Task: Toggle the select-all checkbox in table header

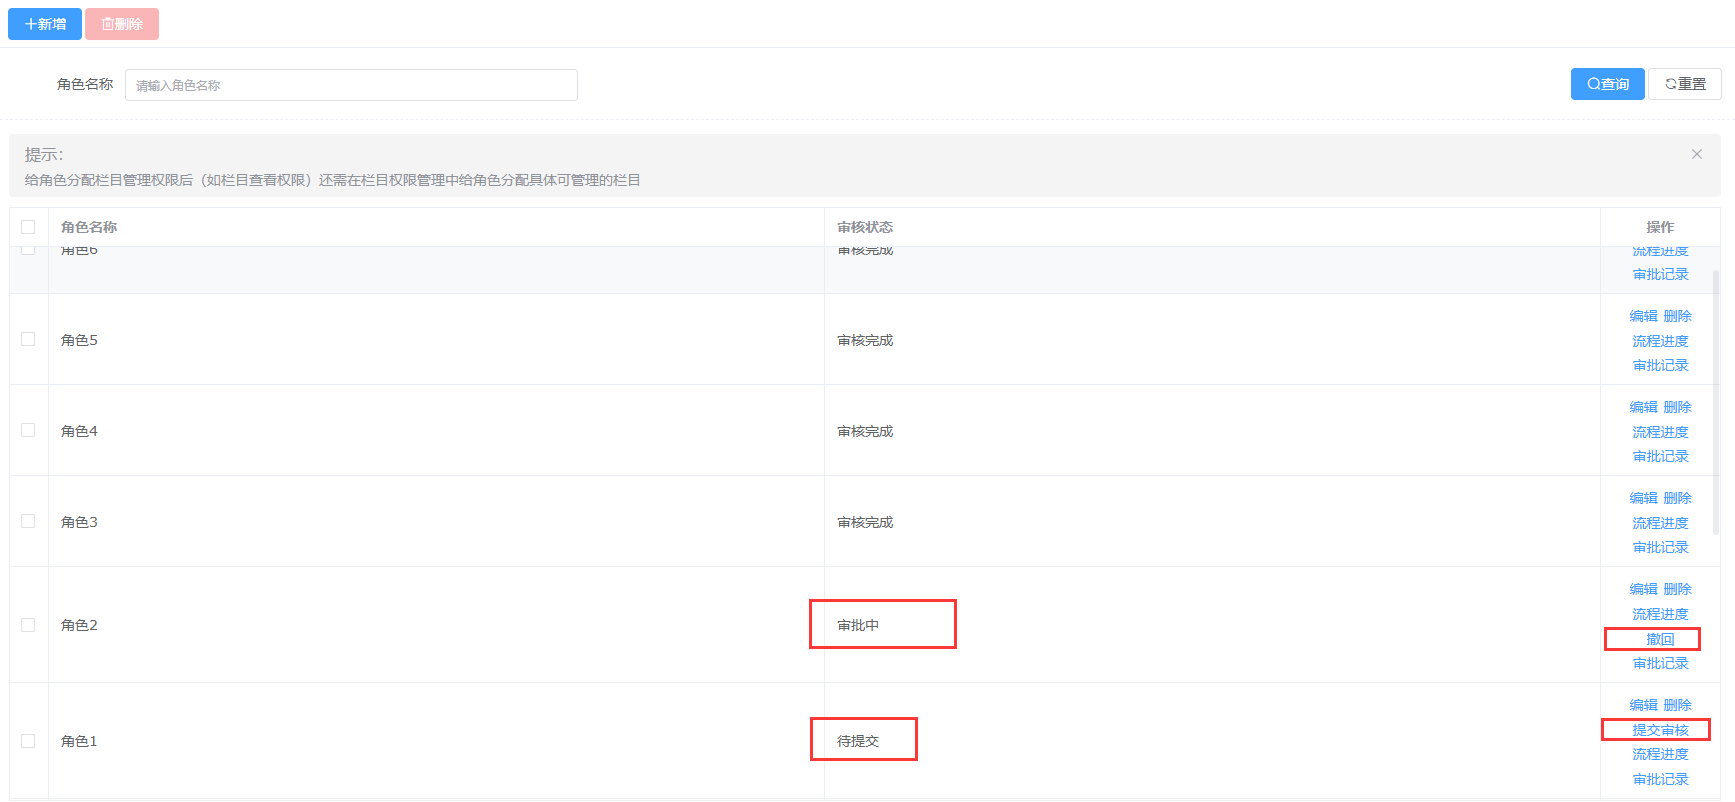Action: click(x=28, y=227)
